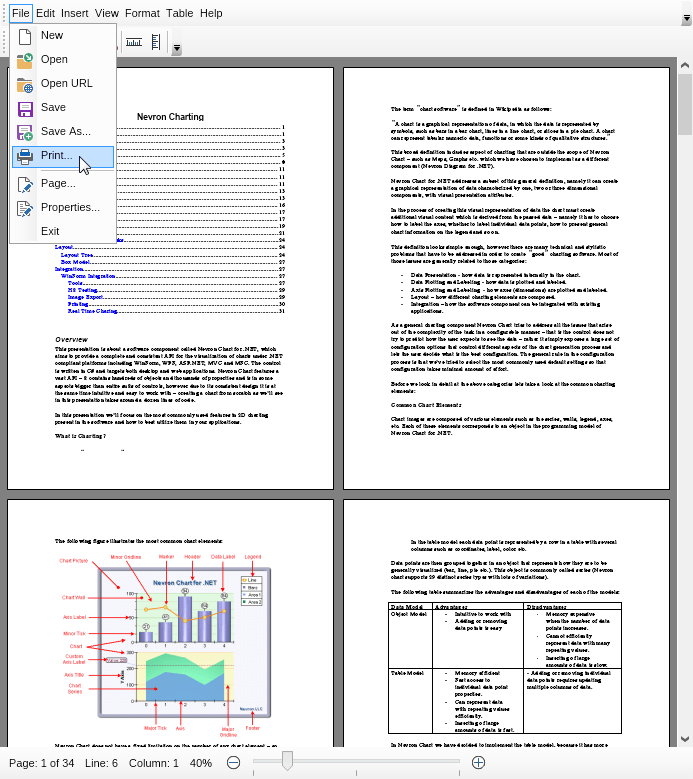Click the zoom in plus icon
Screen dimensions: 693x779
click(x=478, y=763)
